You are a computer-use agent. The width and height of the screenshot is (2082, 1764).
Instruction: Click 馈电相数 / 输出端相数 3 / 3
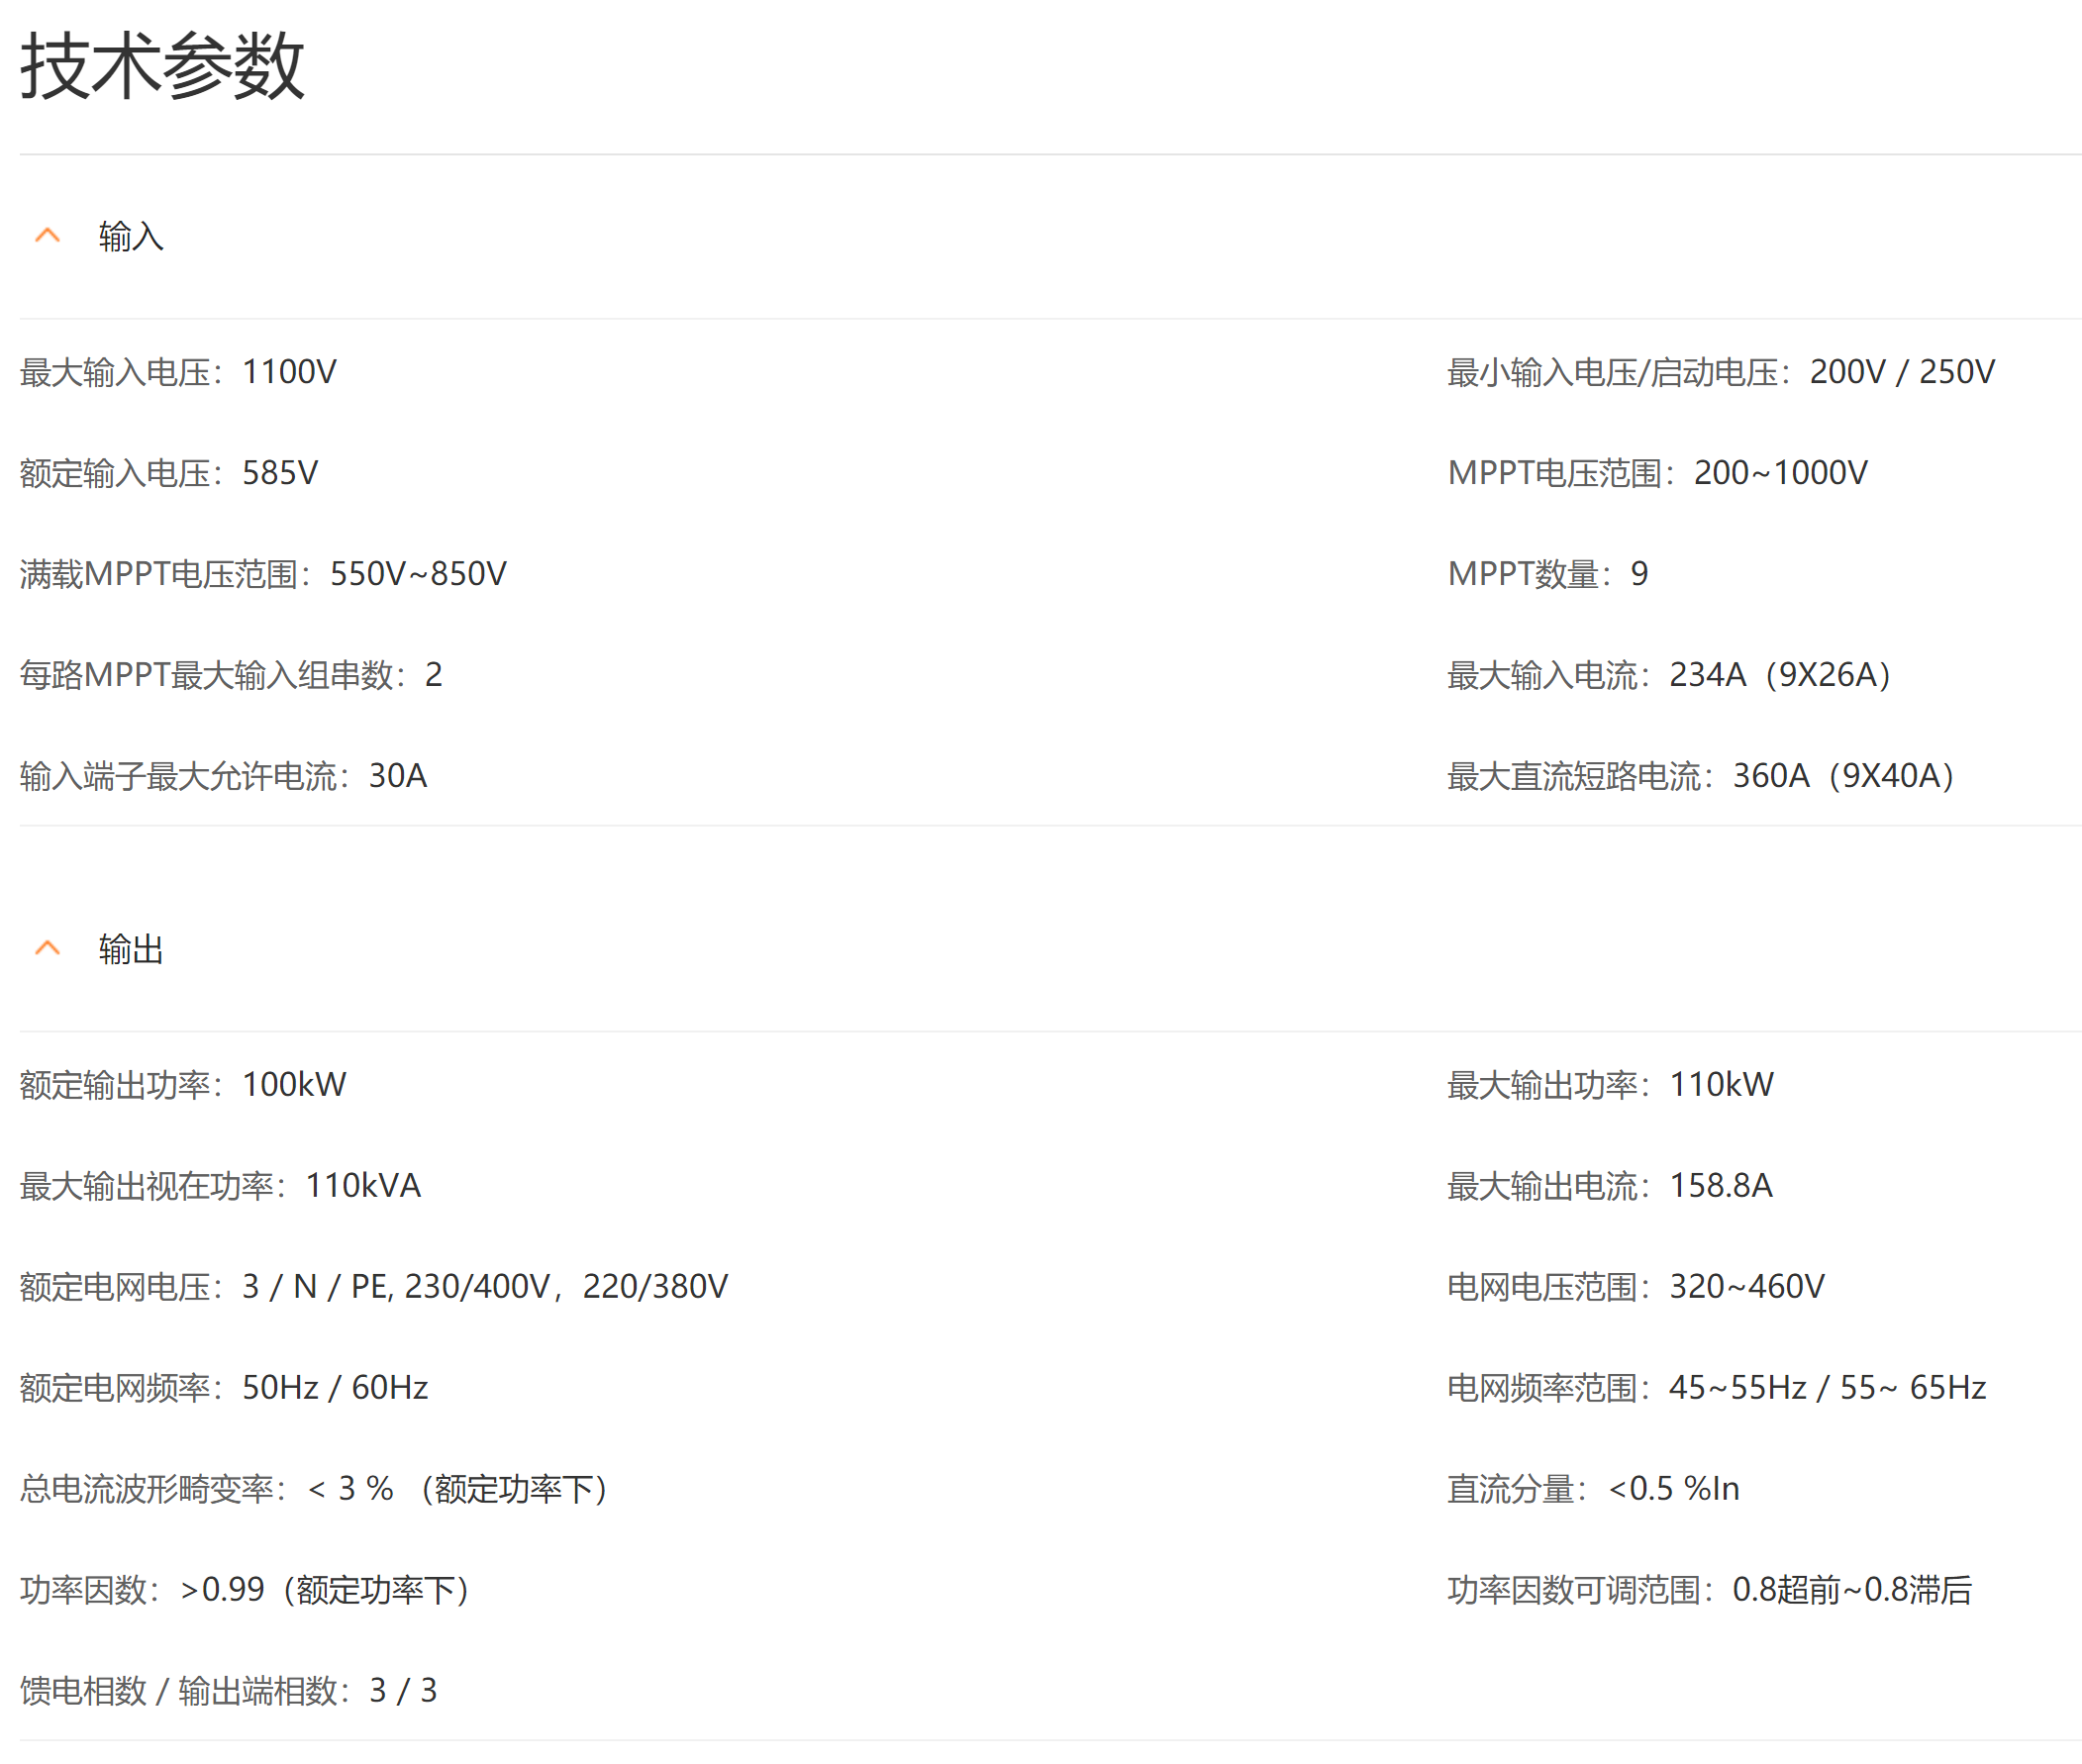[228, 1691]
